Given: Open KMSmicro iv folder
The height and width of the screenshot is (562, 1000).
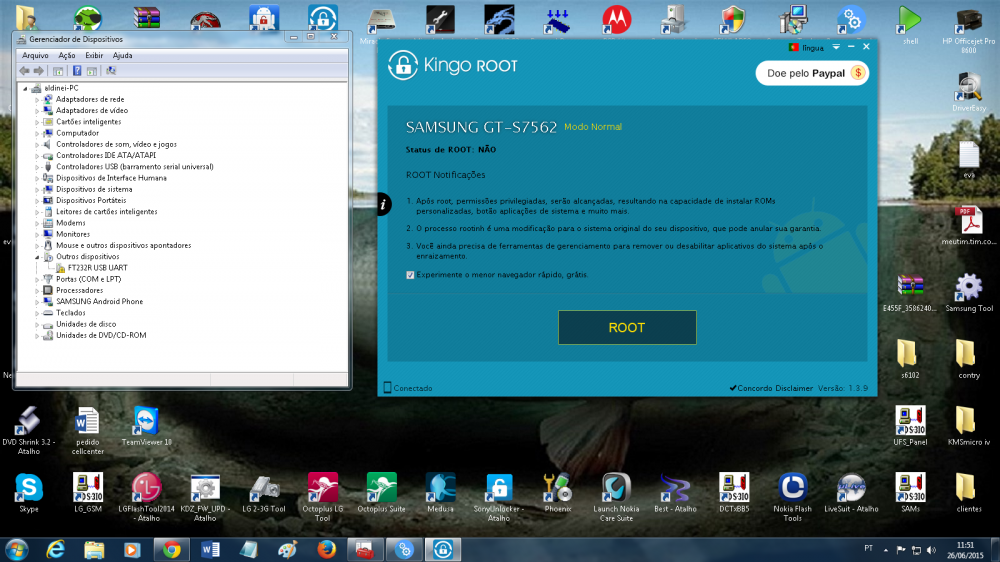Looking at the screenshot, I should [x=969, y=426].
